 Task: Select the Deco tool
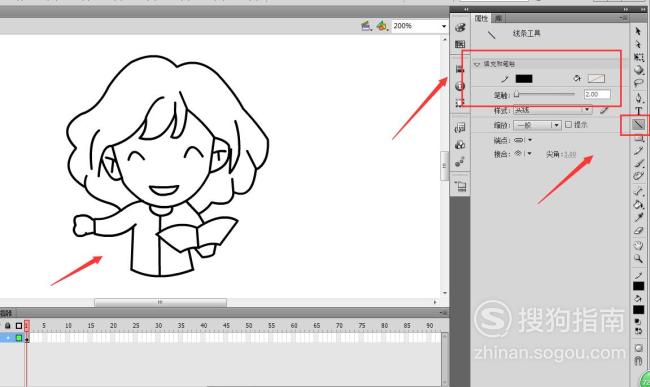[x=638, y=176]
